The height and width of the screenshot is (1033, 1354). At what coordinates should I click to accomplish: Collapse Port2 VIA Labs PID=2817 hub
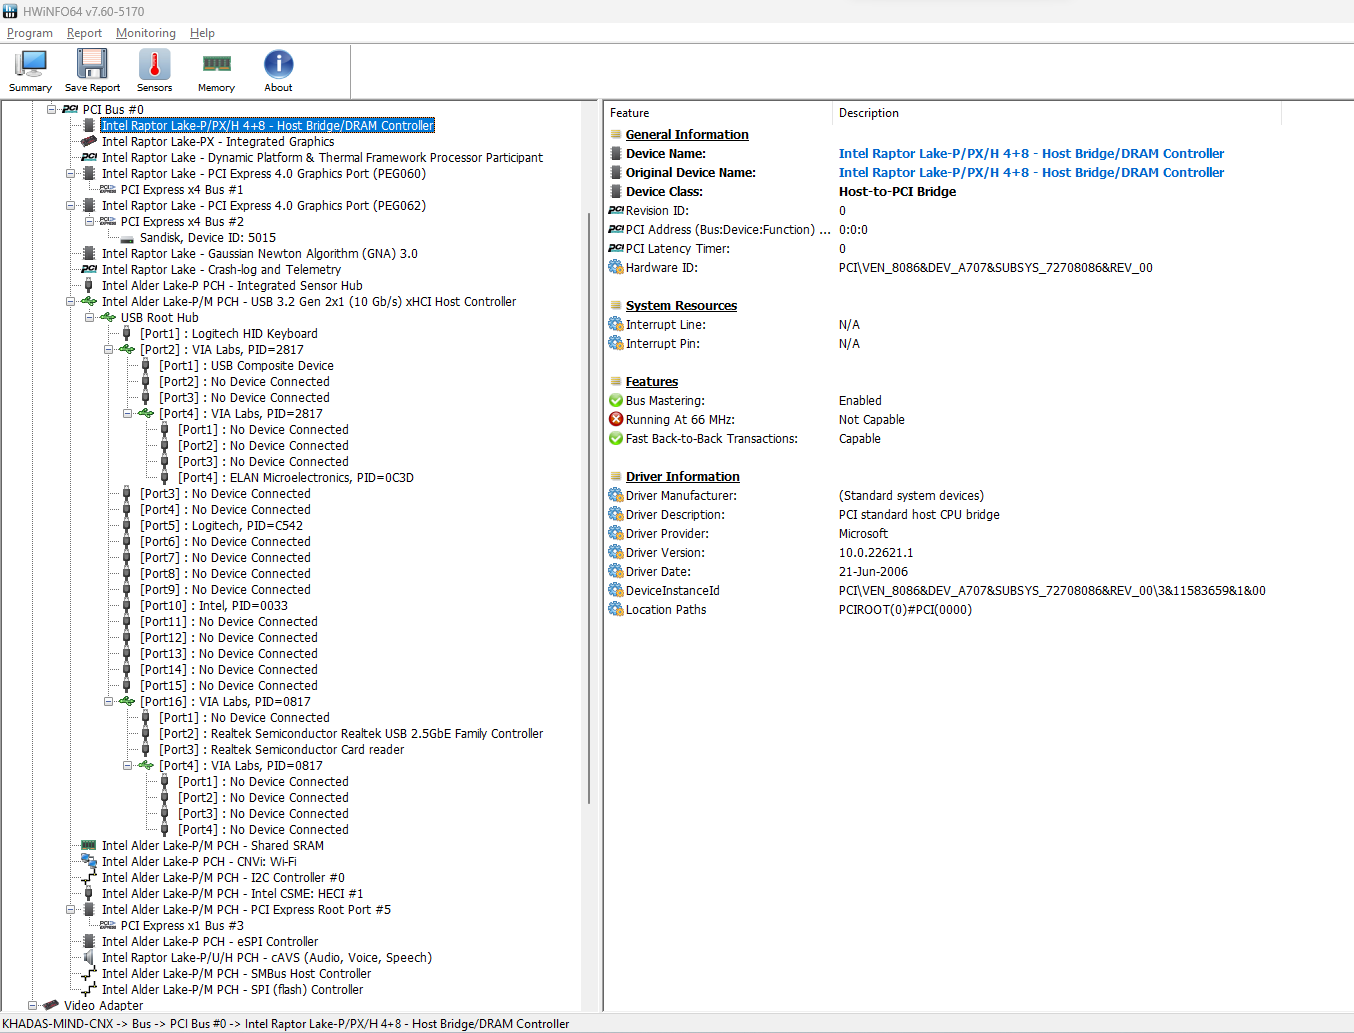(109, 350)
